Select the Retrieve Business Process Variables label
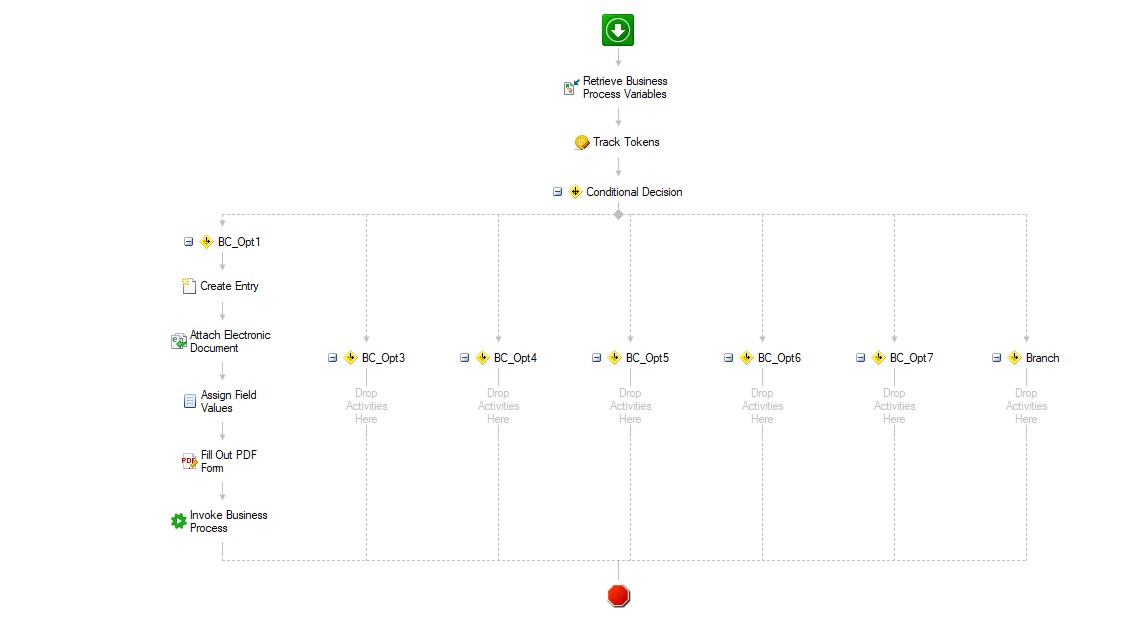The height and width of the screenshot is (620, 1122). click(625, 87)
